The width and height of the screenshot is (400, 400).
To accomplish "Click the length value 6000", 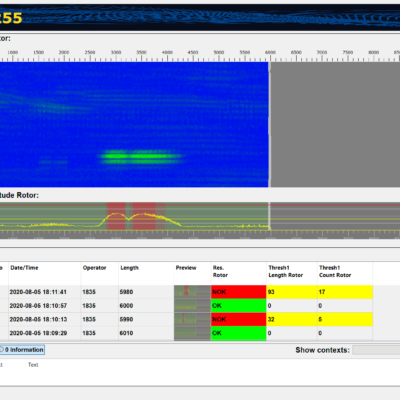I will 126,306.
